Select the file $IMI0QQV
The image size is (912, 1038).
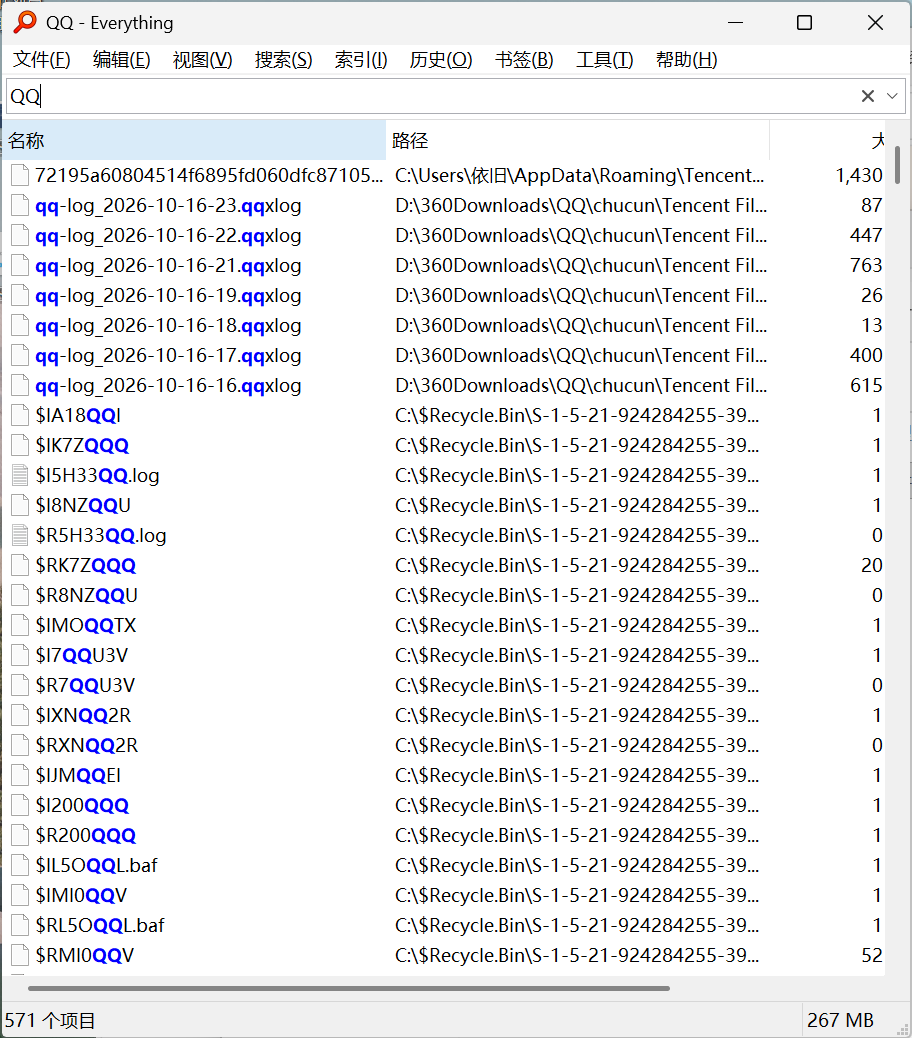pos(81,895)
